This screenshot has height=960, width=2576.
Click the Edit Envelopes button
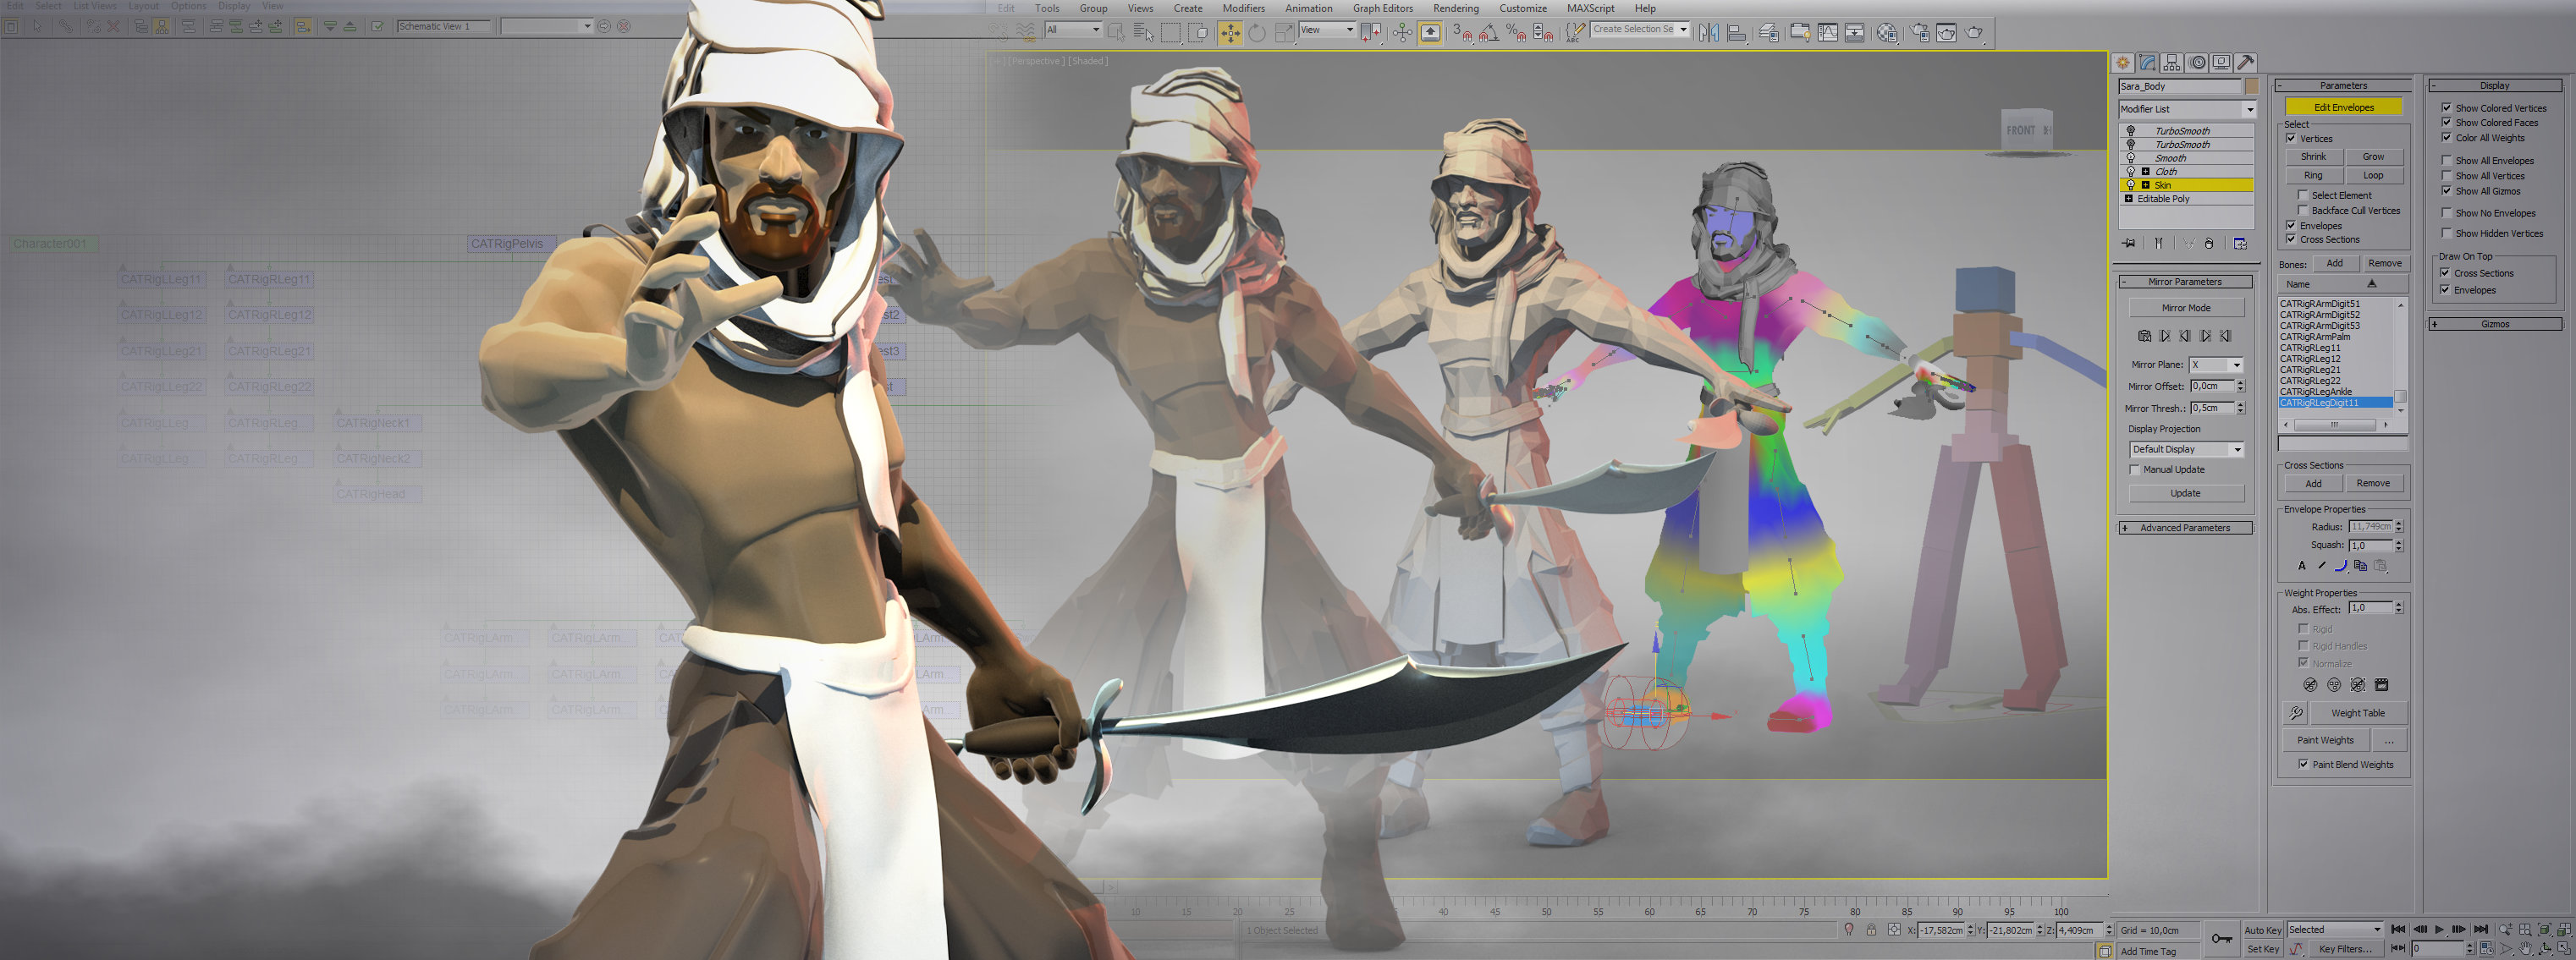click(x=2343, y=107)
